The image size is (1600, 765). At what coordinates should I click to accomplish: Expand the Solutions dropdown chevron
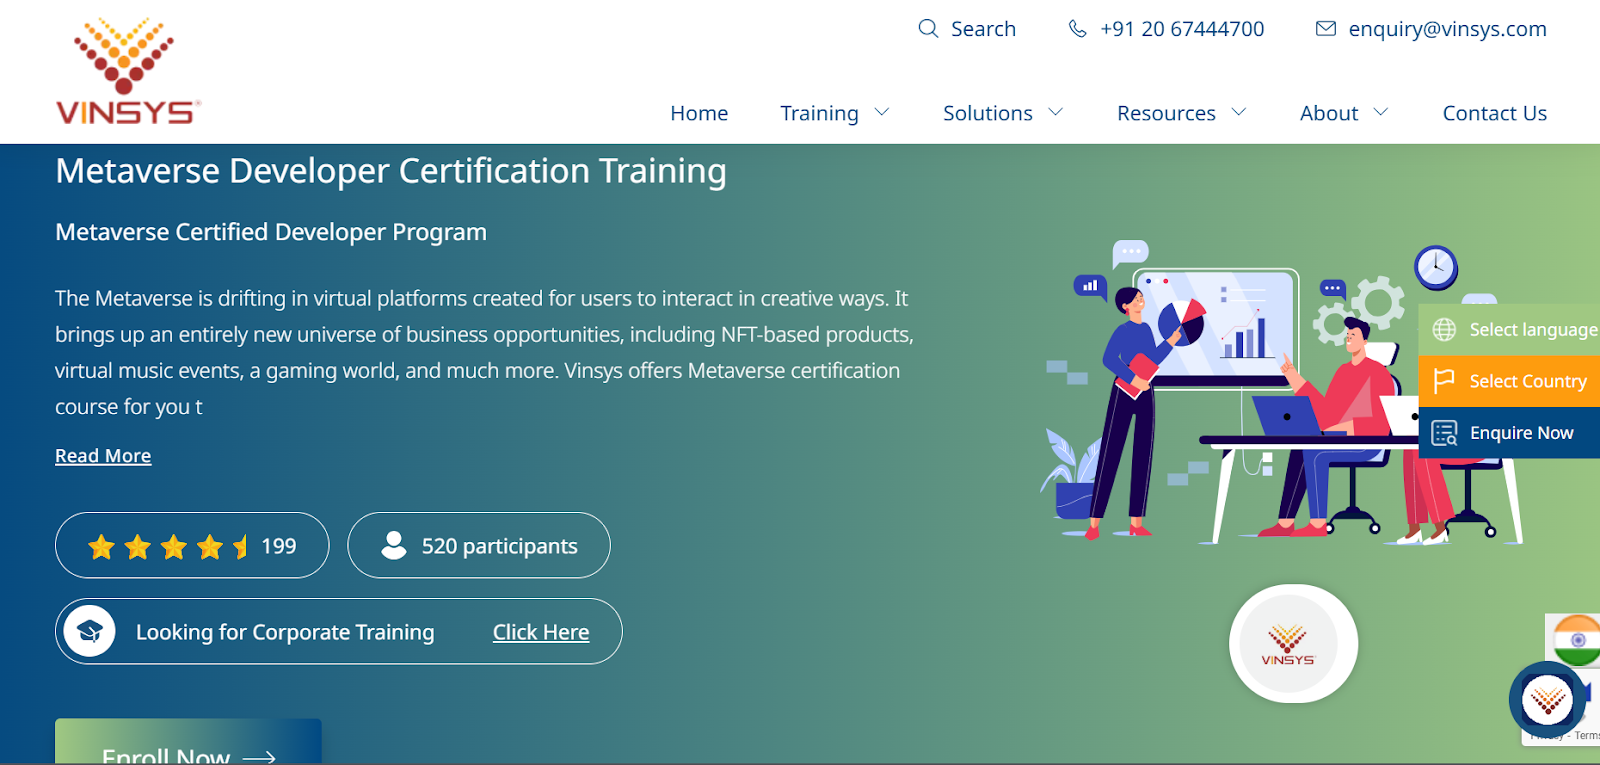point(1056,112)
